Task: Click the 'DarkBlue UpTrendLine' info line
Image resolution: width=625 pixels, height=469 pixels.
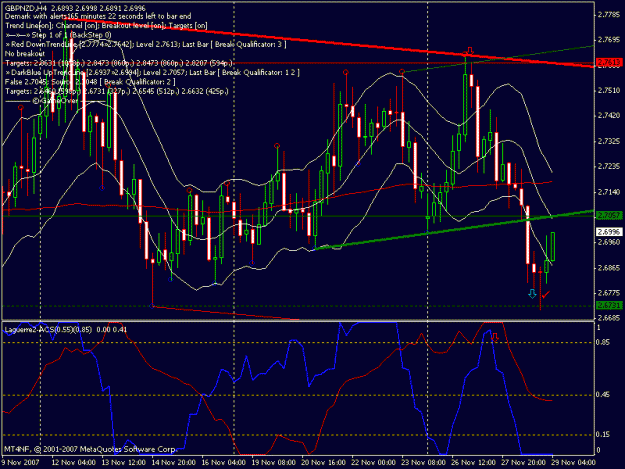Action: tap(152, 73)
